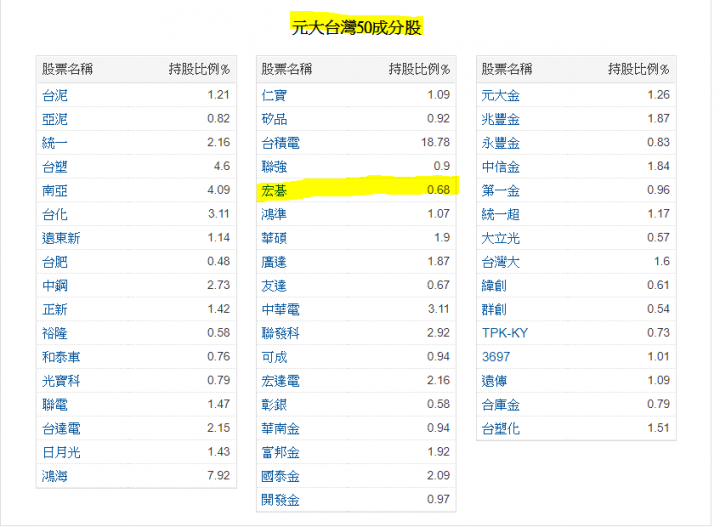Screen dimensions: 720x527
Task: Open the 台灣大 stock link
Action: point(501,262)
